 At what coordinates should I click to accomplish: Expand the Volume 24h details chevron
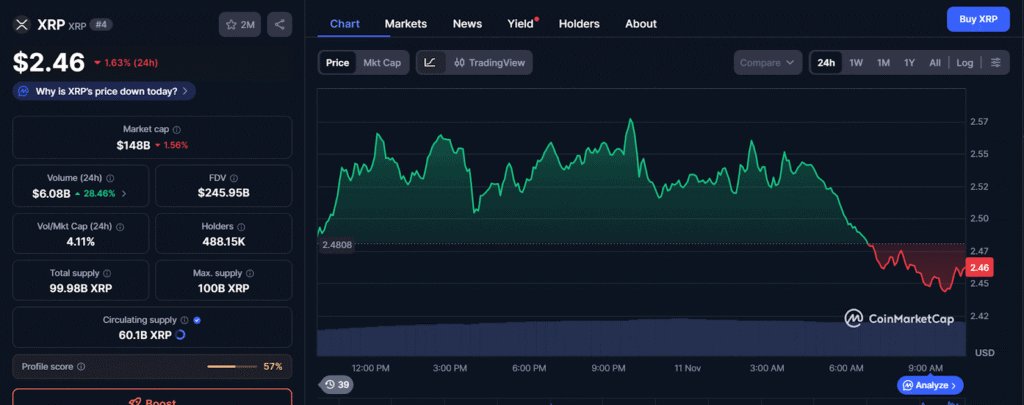(x=124, y=193)
